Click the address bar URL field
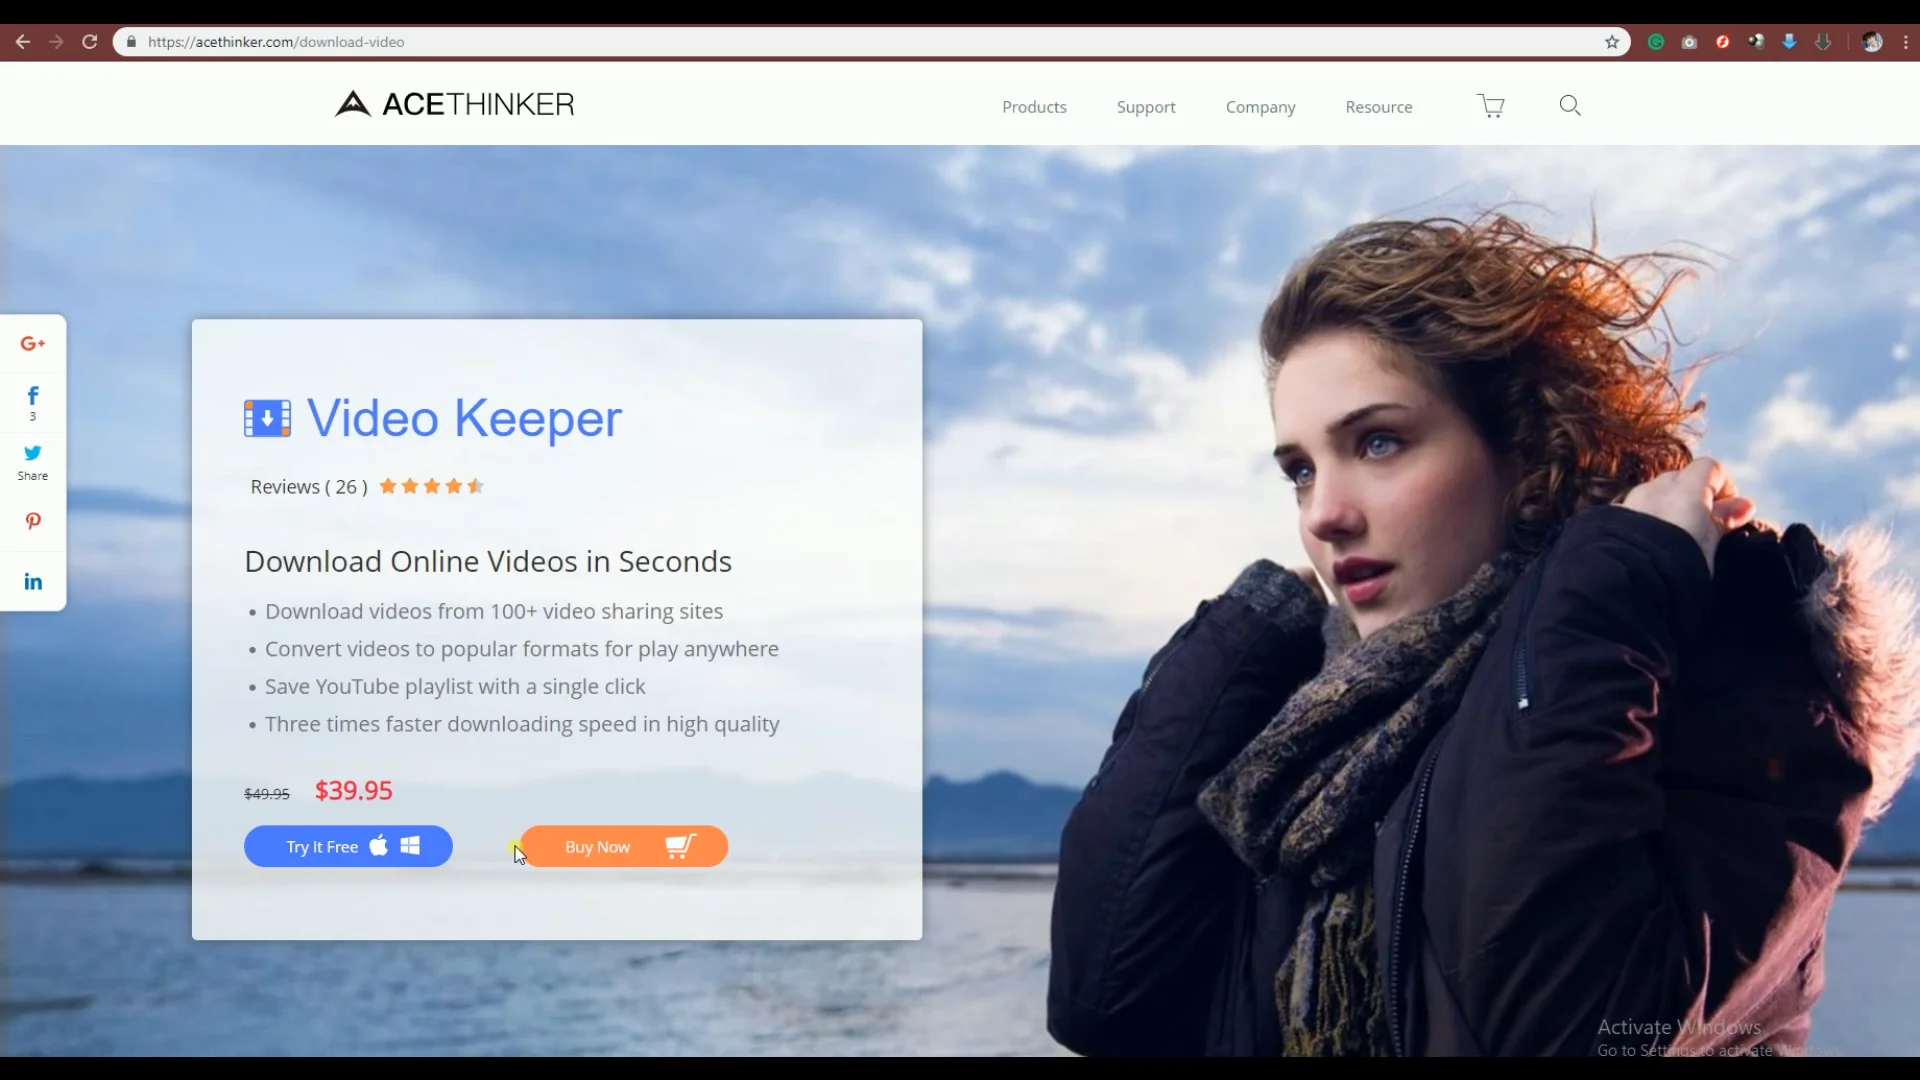The width and height of the screenshot is (1920, 1080). click(870, 42)
